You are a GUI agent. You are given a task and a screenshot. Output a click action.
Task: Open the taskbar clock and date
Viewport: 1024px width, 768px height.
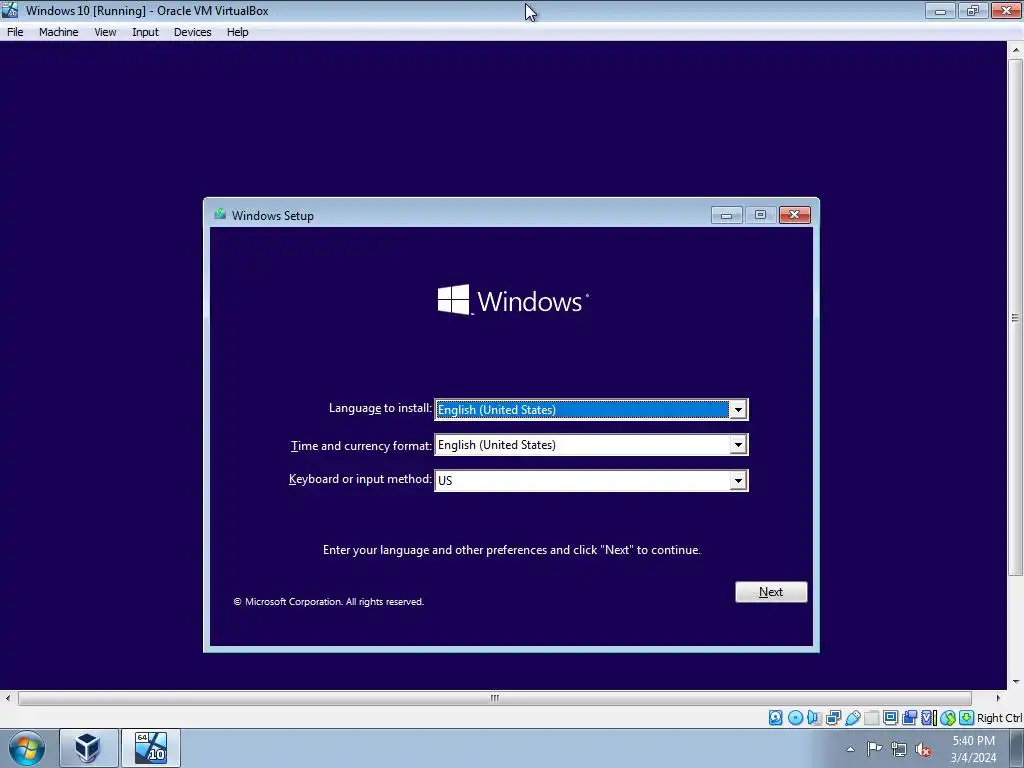coord(973,749)
